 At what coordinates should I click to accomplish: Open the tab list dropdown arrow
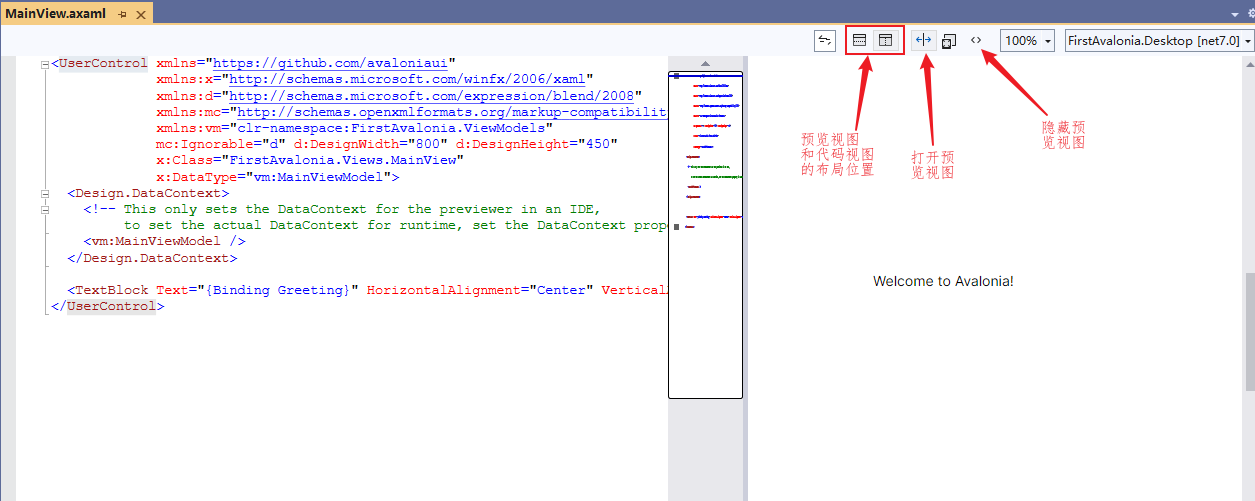[1234, 14]
